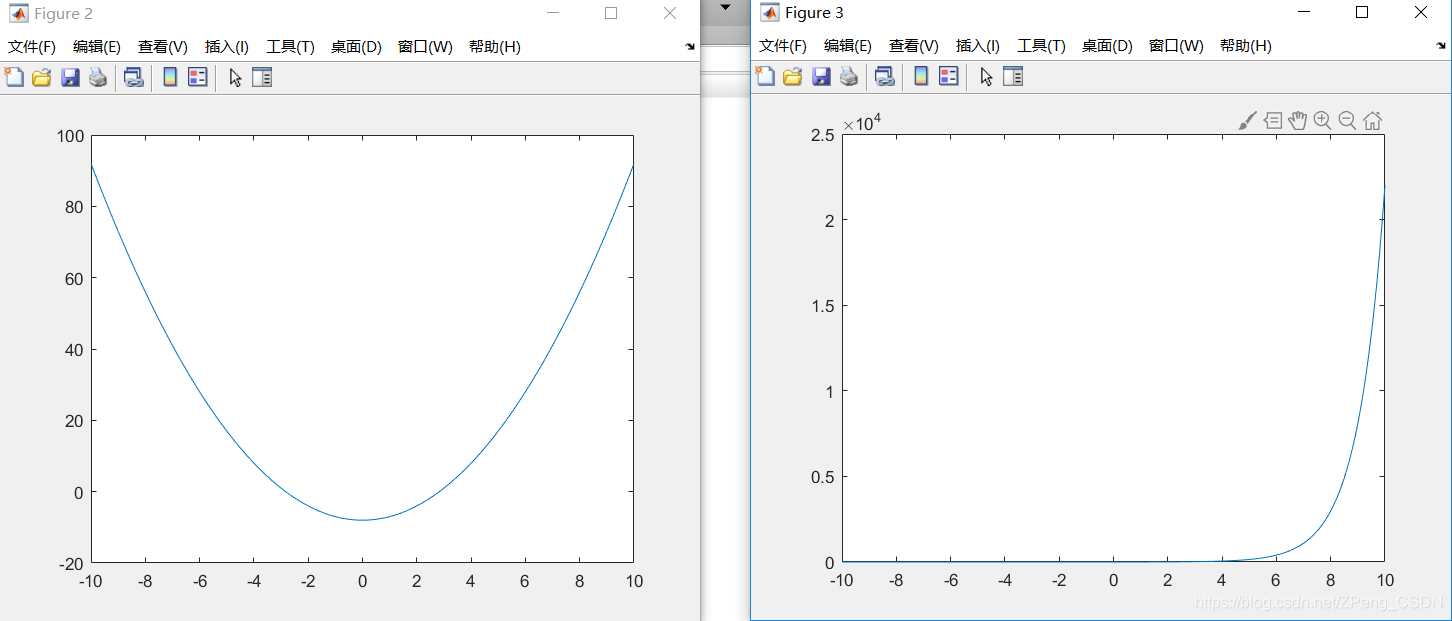Enable edit plot arrow in Figure 2
1452x621 pixels.
pos(235,77)
